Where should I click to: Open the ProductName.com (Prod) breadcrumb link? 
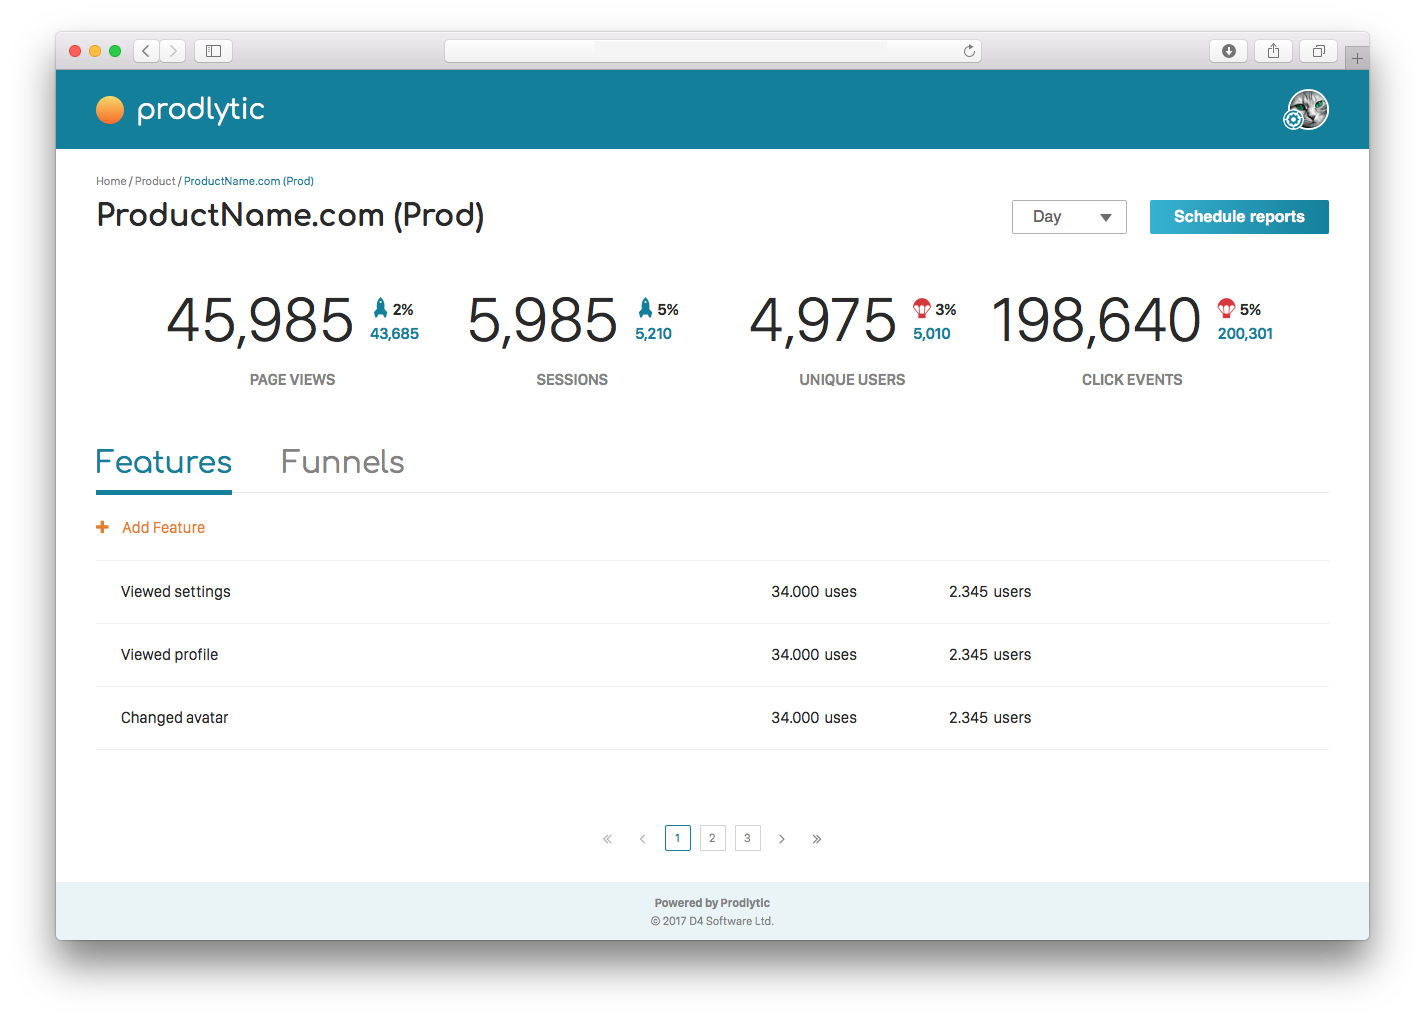point(249,181)
